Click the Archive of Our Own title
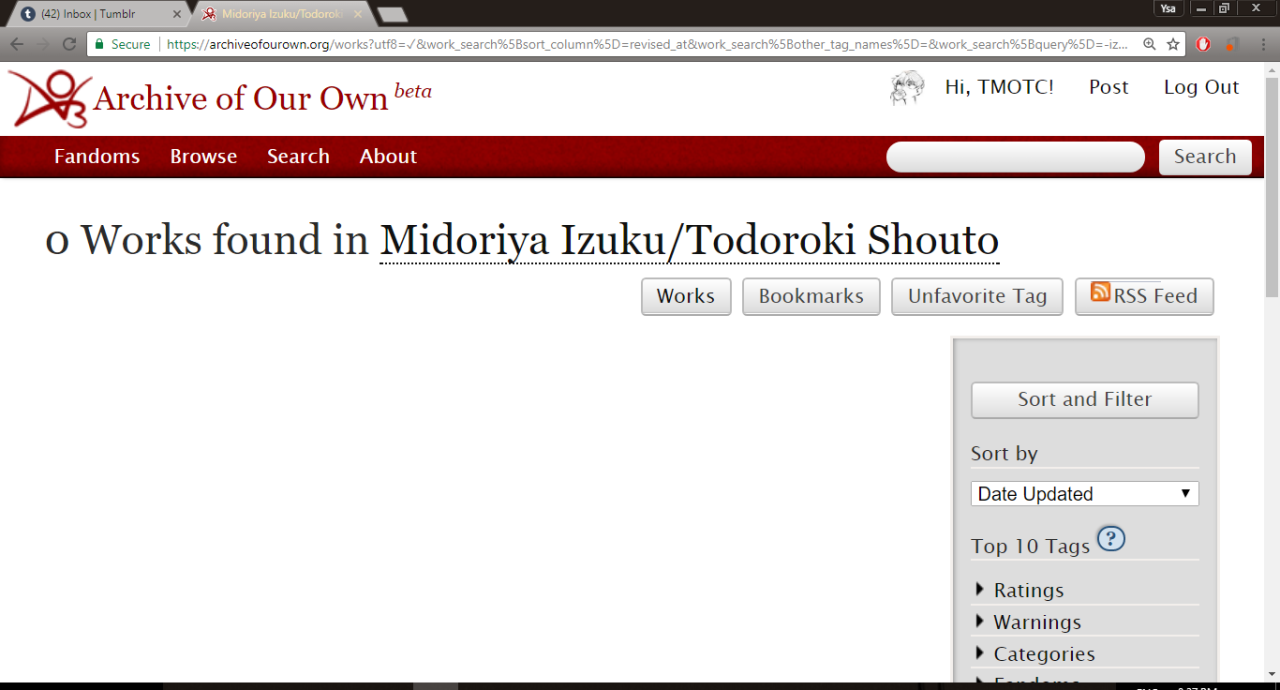This screenshot has width=1280, height=690. [241, 98]
